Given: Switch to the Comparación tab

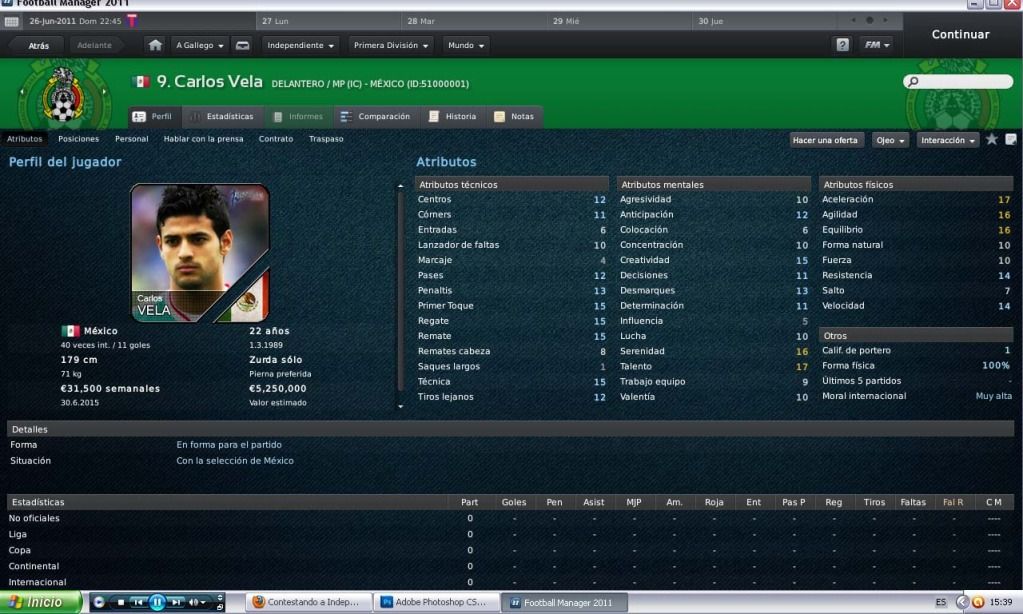Looking at the screenshot, I should tap(376, 116).
